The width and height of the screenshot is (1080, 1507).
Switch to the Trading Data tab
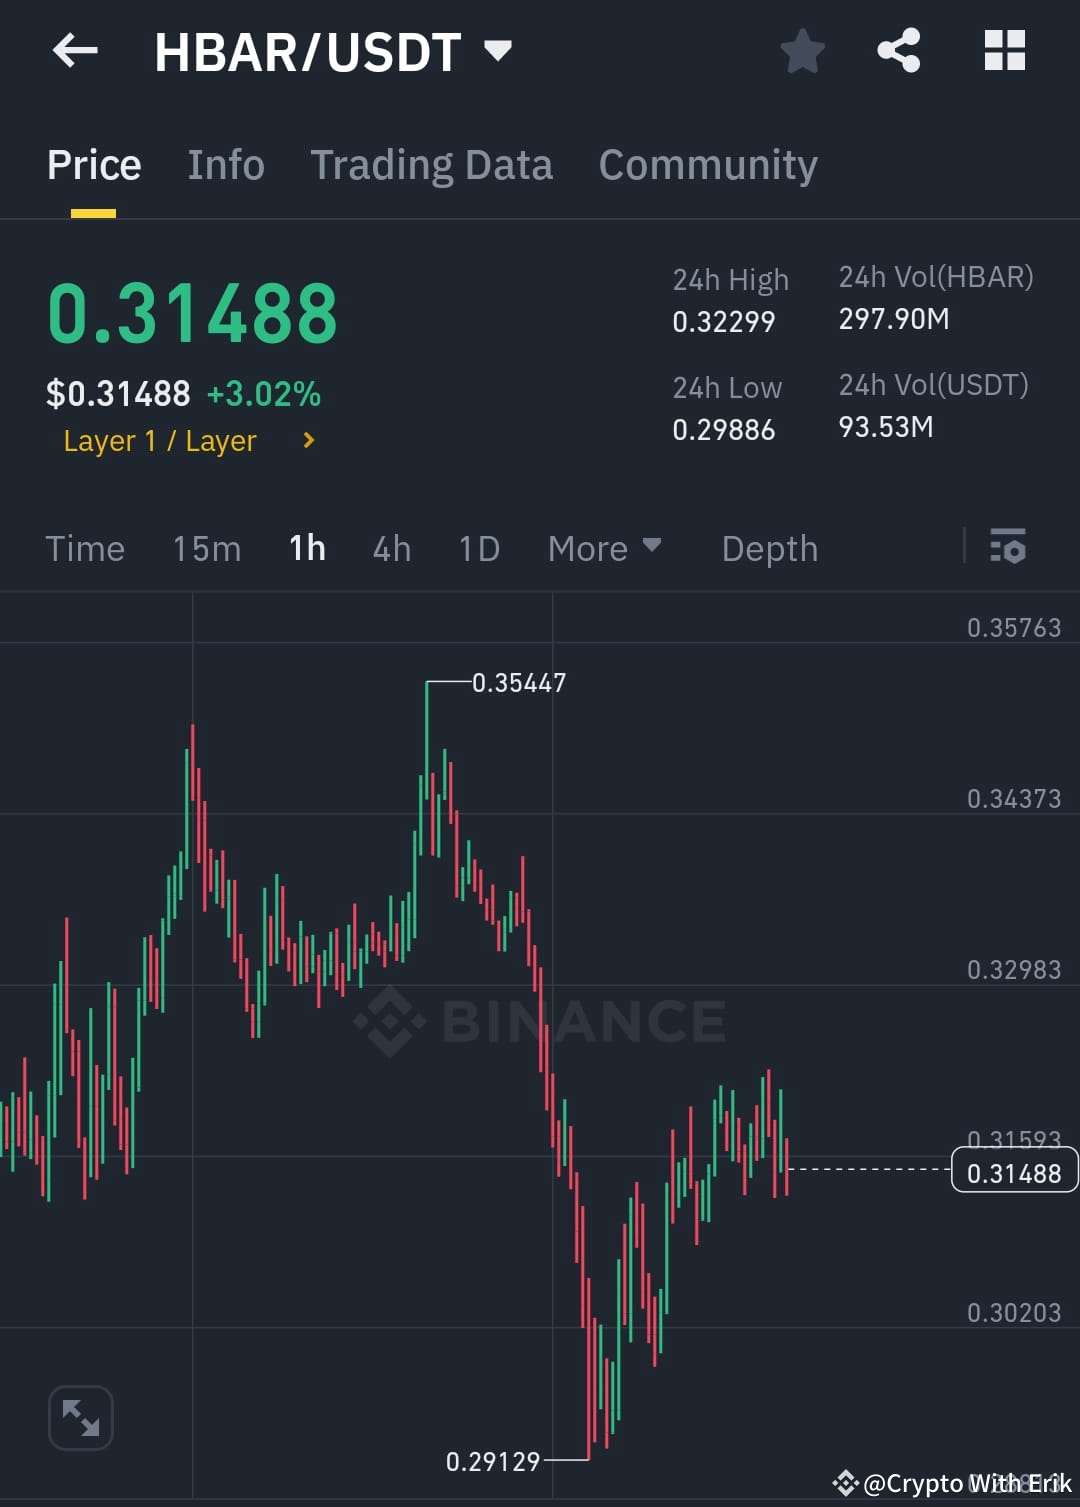(432, 164)
